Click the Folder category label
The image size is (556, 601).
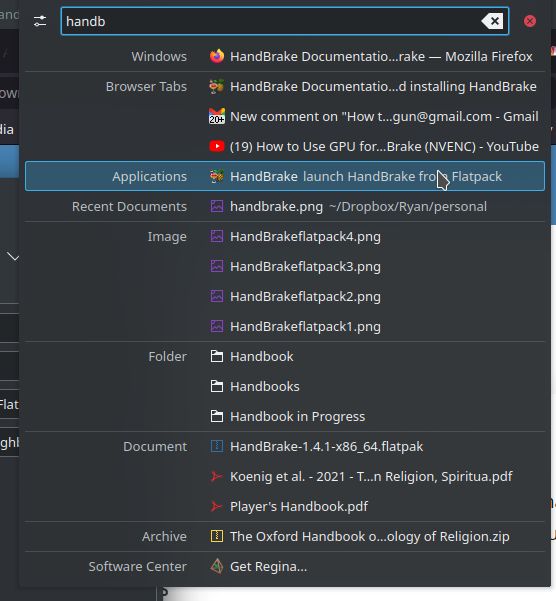point(167,356)
